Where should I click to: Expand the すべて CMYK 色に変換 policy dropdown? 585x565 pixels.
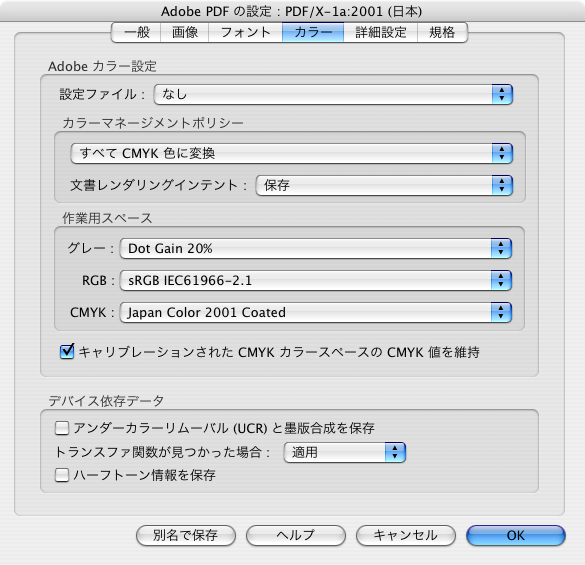[292, 153]
